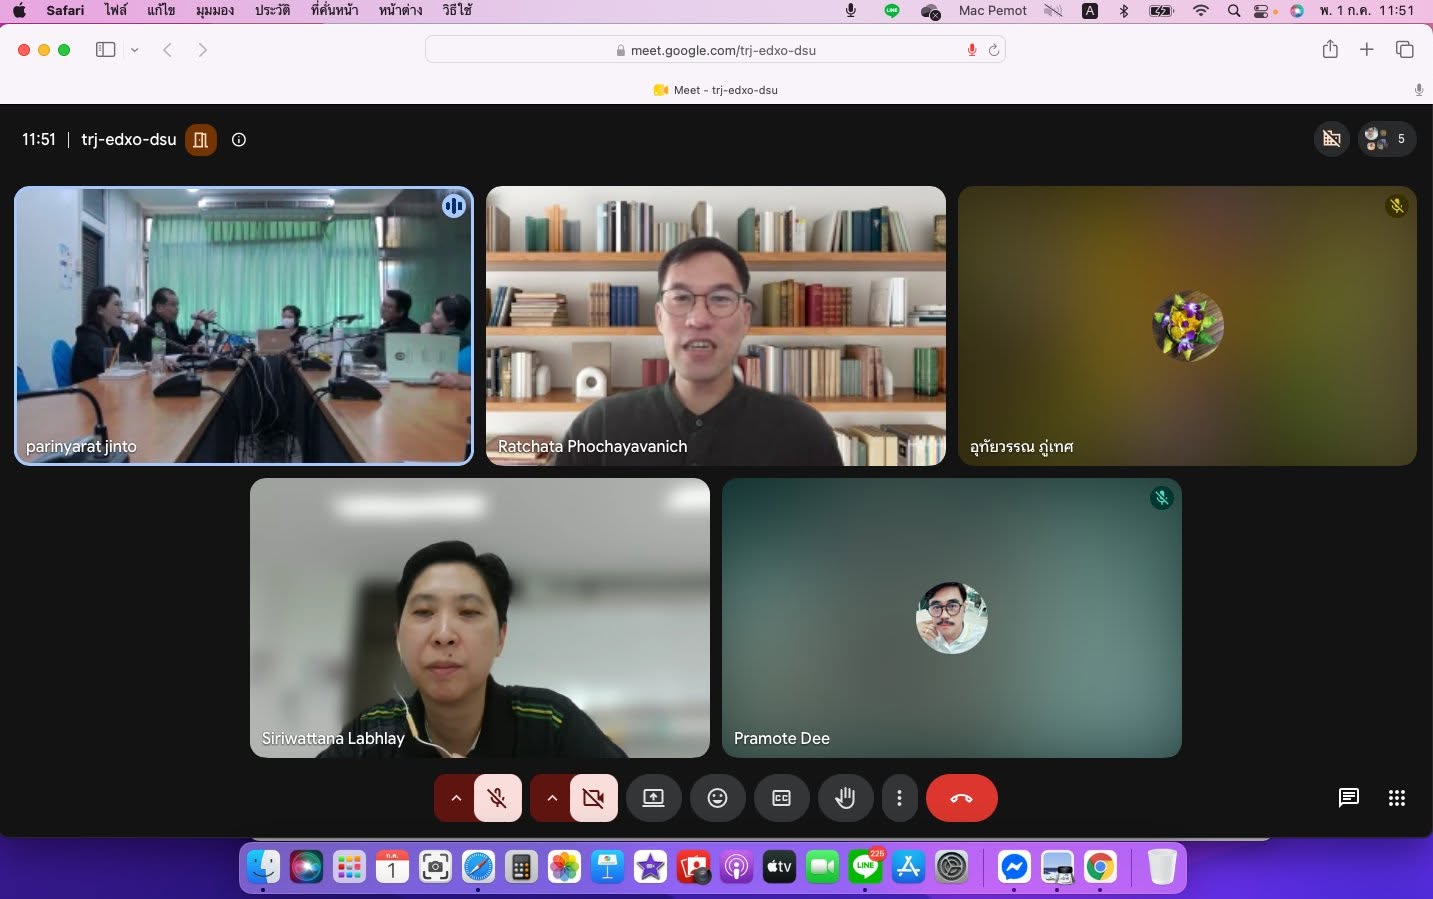
Task: Leave the call with red hang-up button
Action: pos(961,798)
